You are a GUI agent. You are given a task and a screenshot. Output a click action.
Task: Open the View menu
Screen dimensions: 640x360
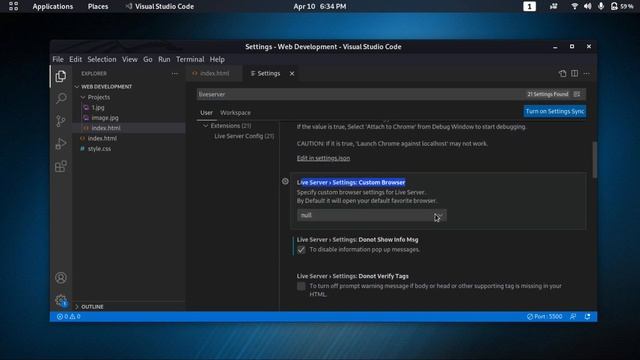click(x=130, y=59)
